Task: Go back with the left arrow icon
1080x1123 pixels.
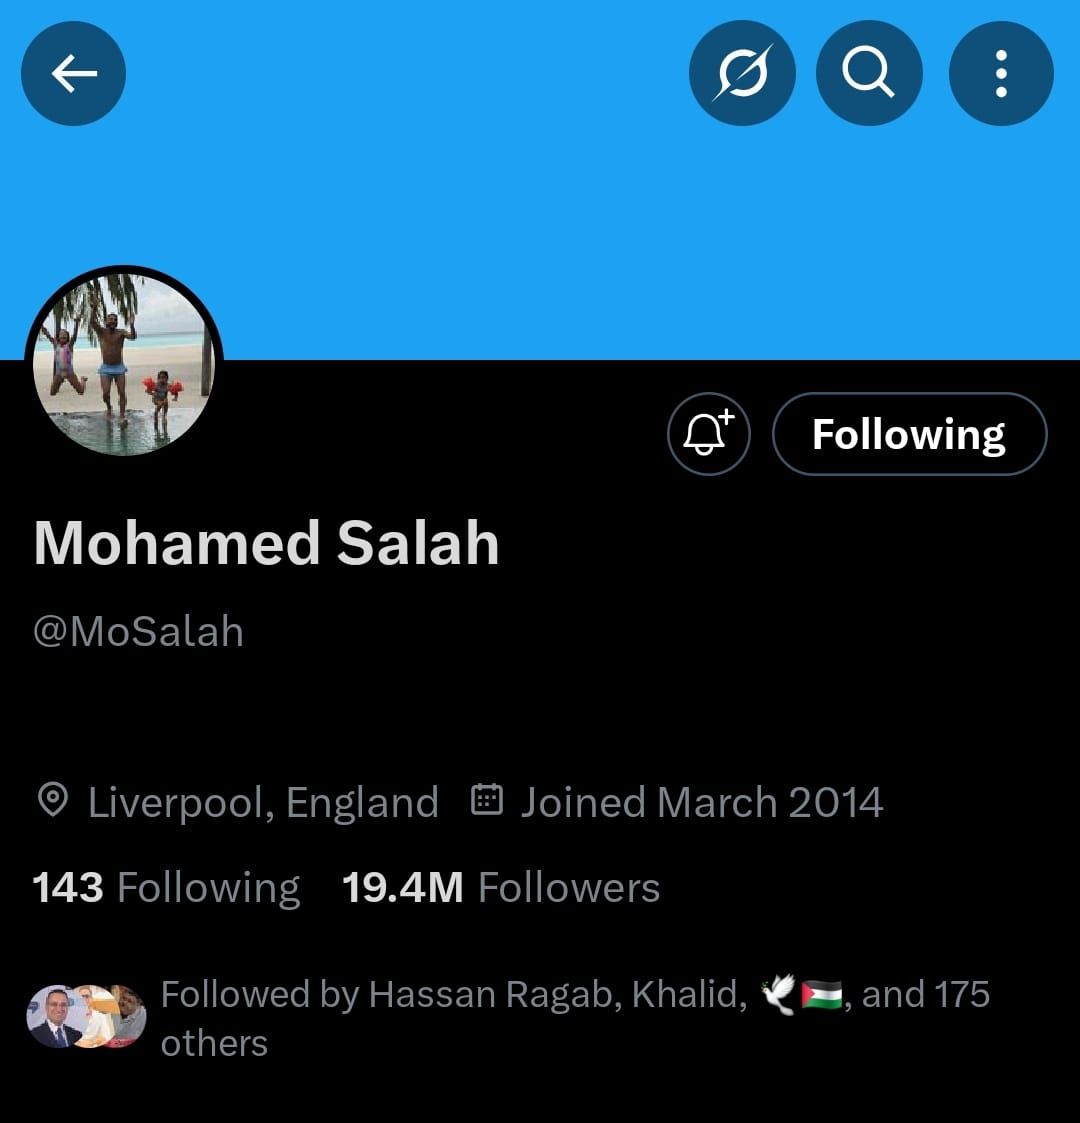Action: click(x=74, y=73)
